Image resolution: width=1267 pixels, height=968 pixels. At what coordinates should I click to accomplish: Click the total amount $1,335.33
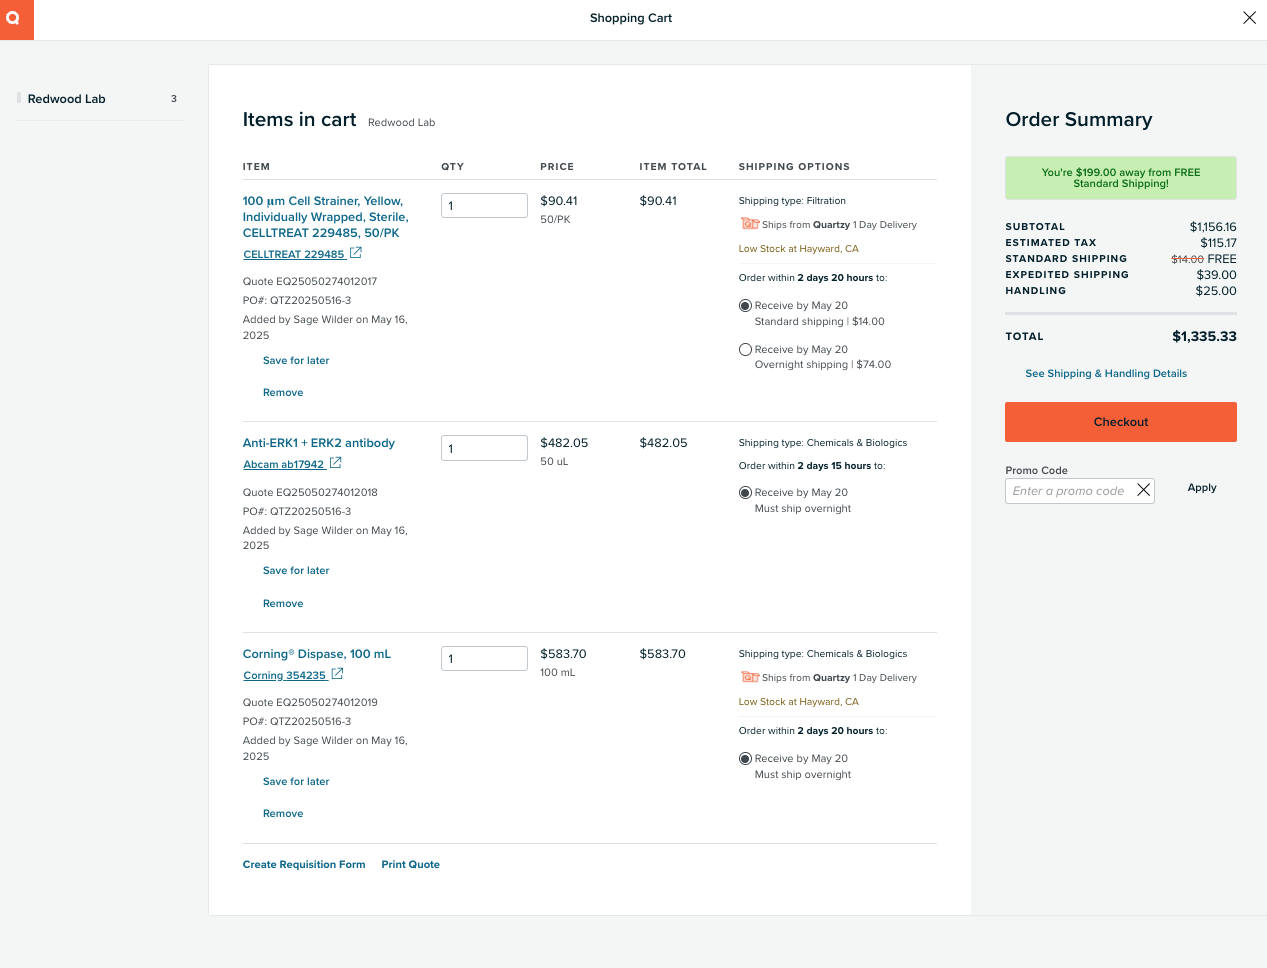pyautogui.click(x=1204, y=337)
